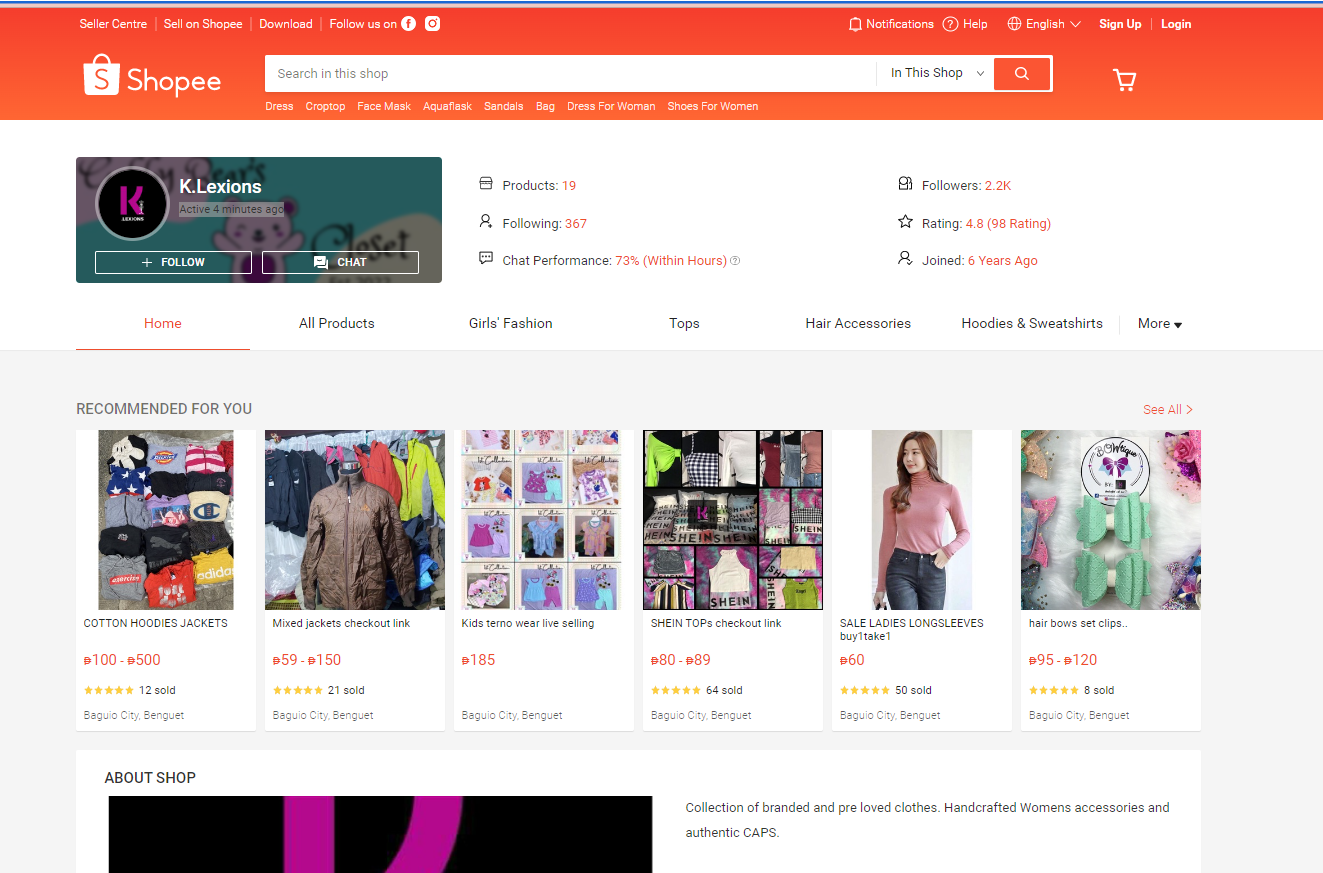
Task: Click the Followers count 2.2K
Action: 998,186
